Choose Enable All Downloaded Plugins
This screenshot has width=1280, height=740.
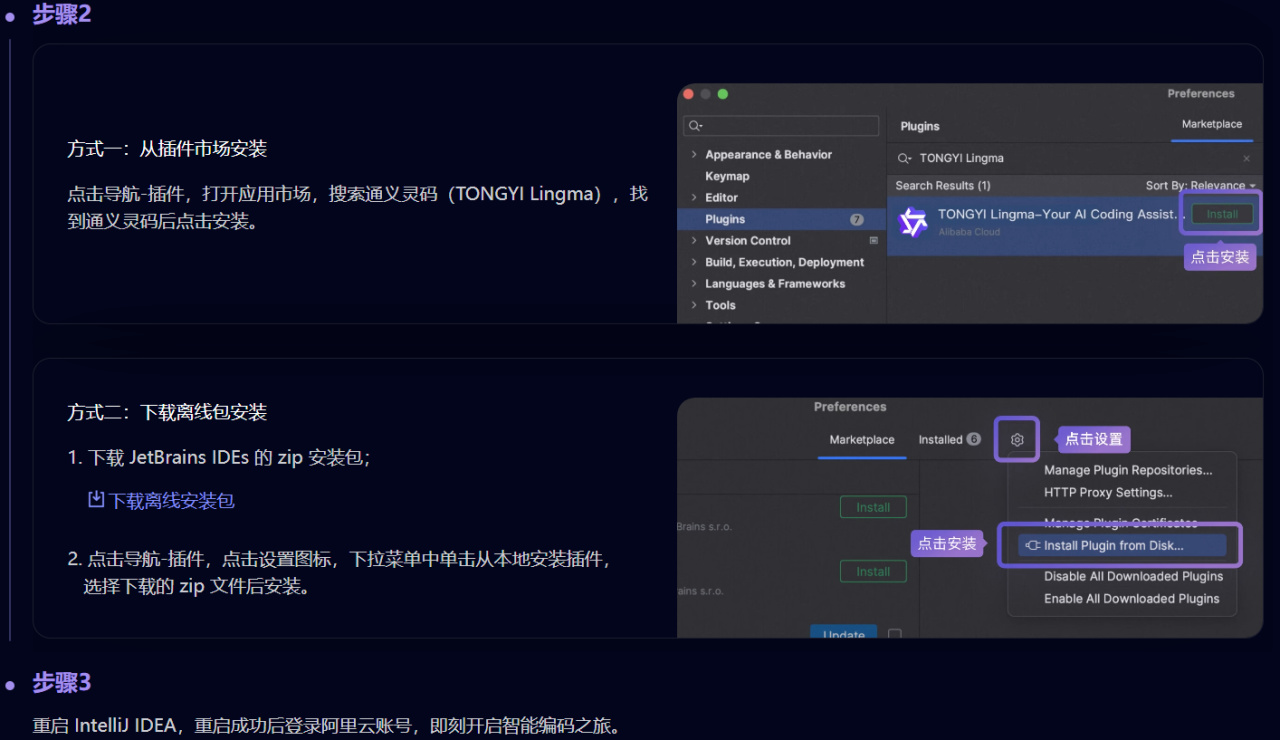[x=1131, y=599]
